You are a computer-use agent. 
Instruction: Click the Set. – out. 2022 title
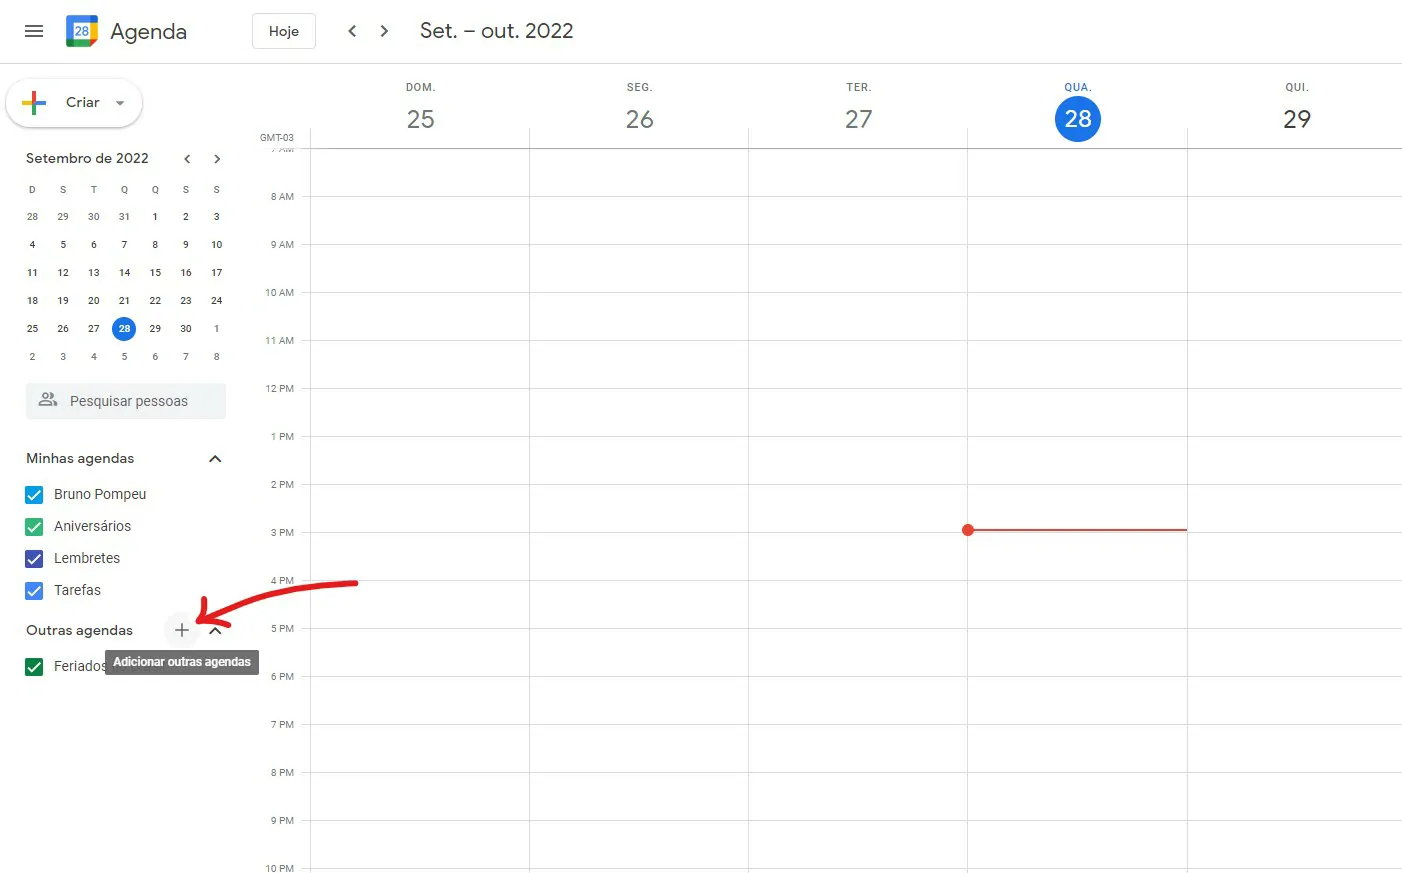click(497, 31)
